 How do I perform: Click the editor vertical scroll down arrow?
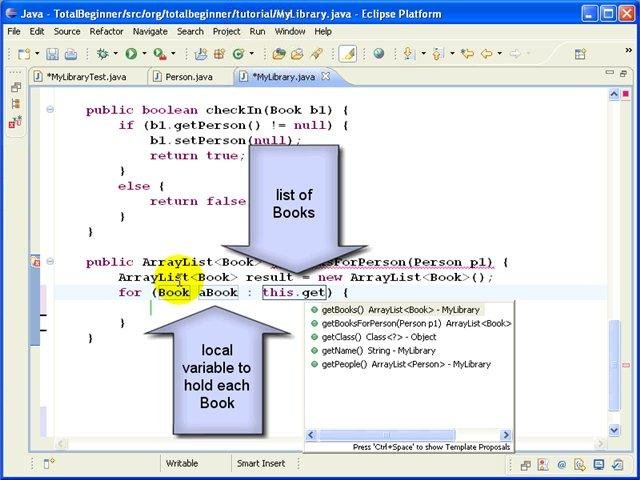[614, 430]
